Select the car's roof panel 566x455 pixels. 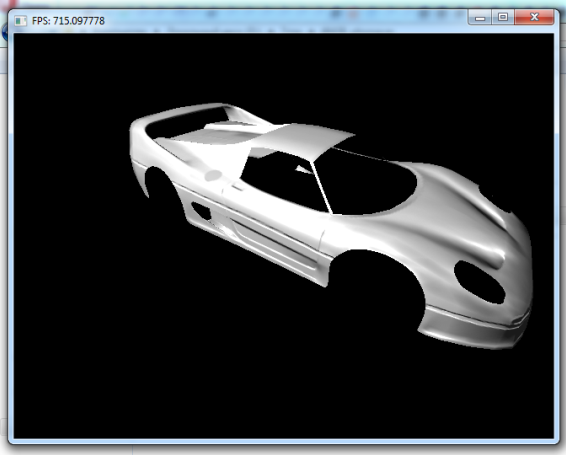click(x=303, y=139)
